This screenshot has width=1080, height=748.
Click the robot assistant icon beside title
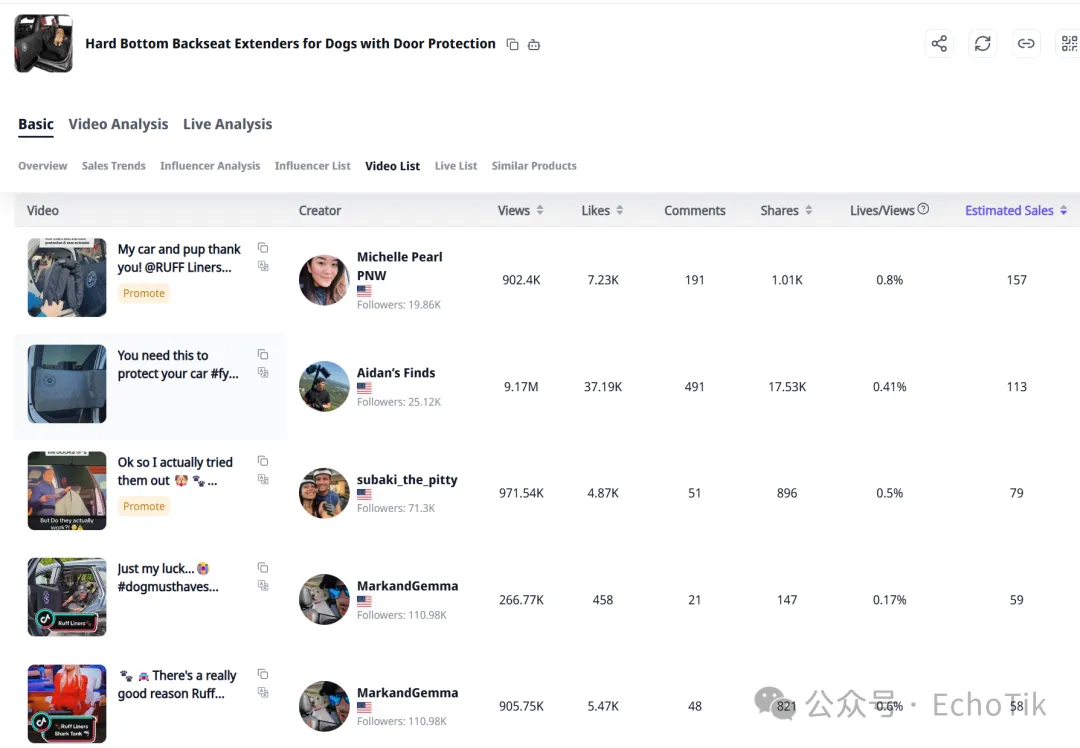click(x=534, y=44)
